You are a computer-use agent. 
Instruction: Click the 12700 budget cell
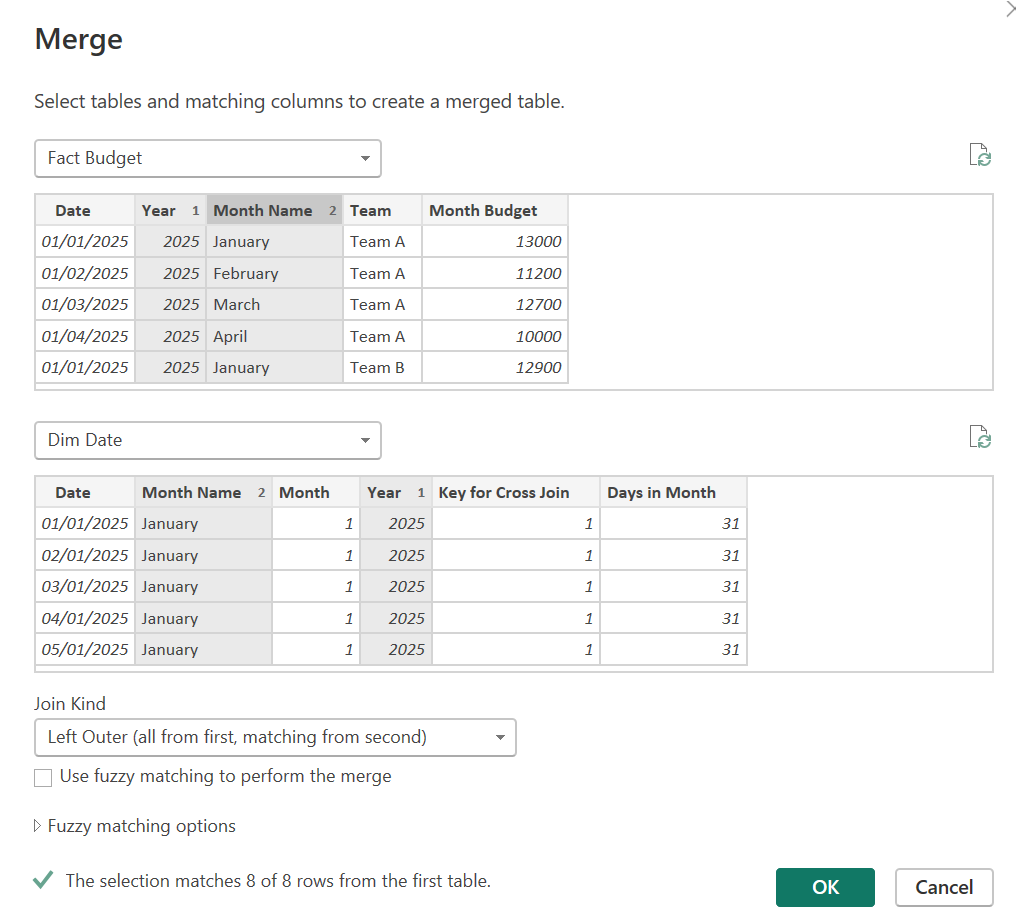tap(495, 305)
